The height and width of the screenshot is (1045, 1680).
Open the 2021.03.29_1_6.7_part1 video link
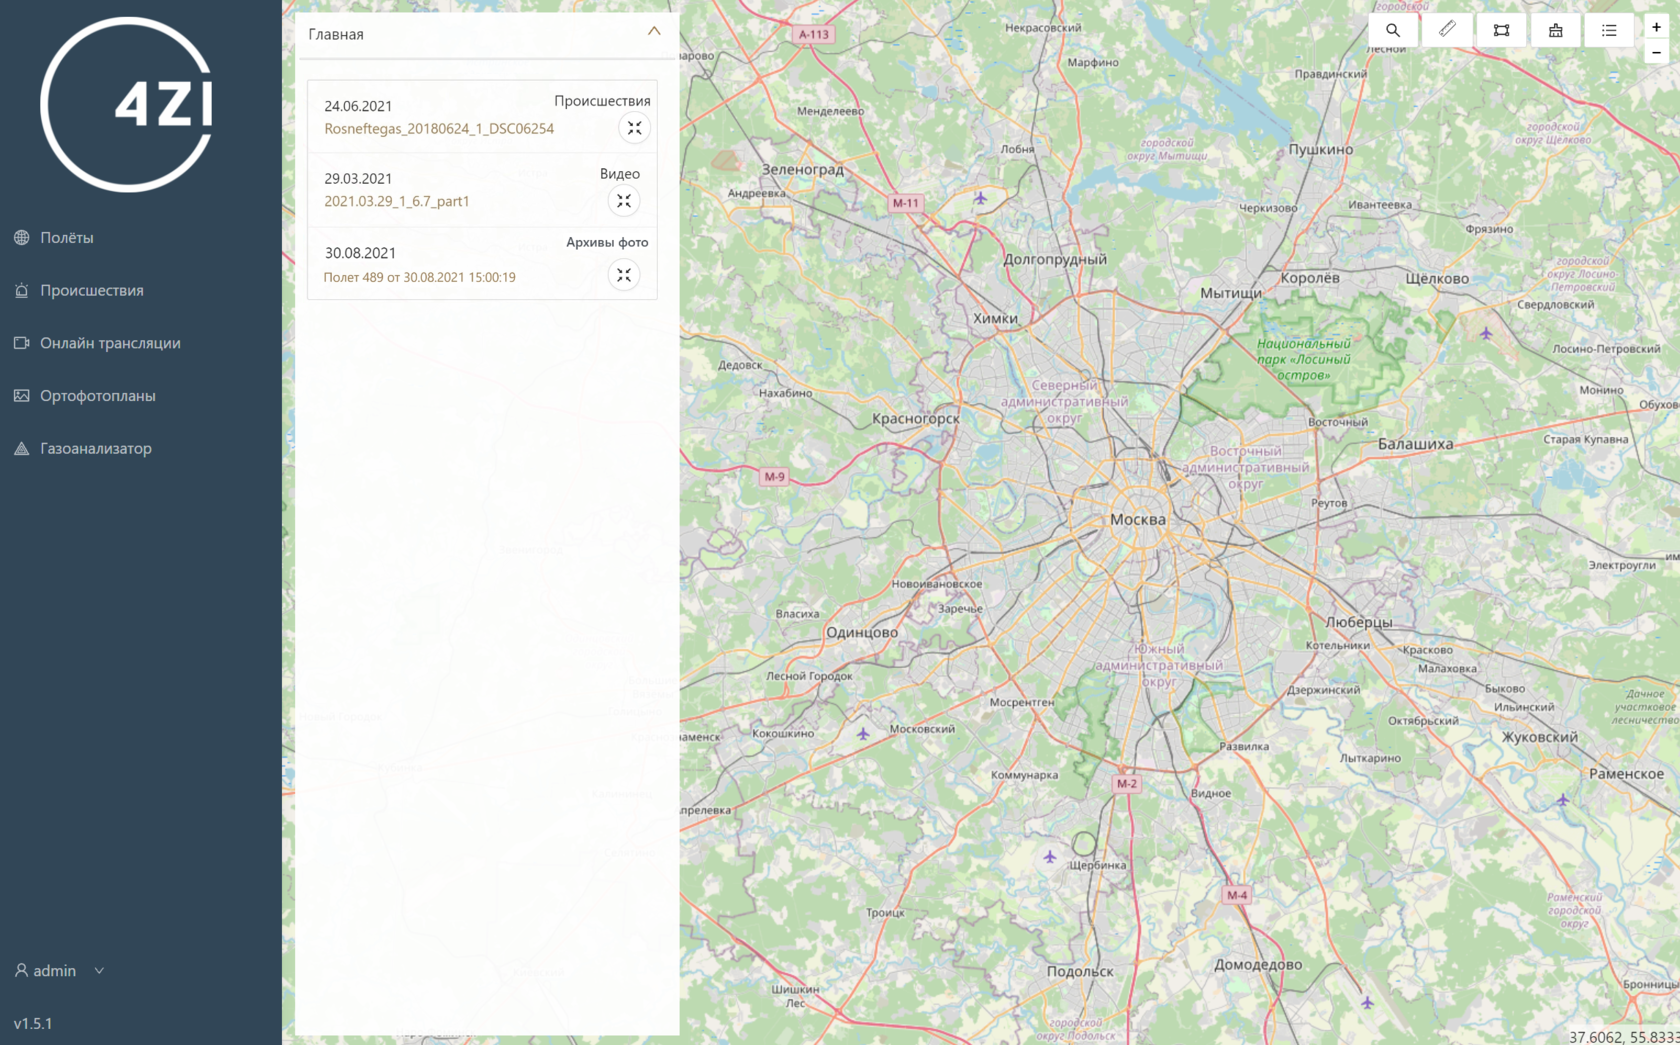pos(396,201)
